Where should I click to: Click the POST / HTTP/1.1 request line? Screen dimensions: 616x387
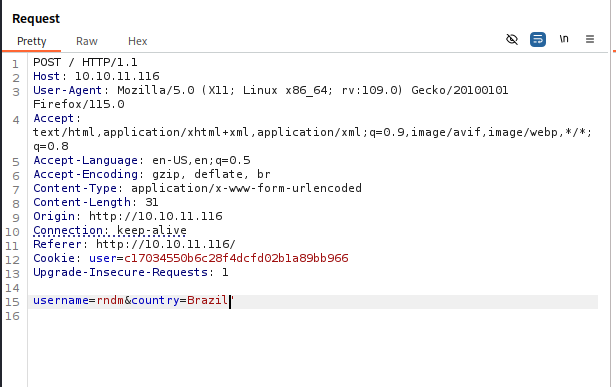(x=85, y=62)
